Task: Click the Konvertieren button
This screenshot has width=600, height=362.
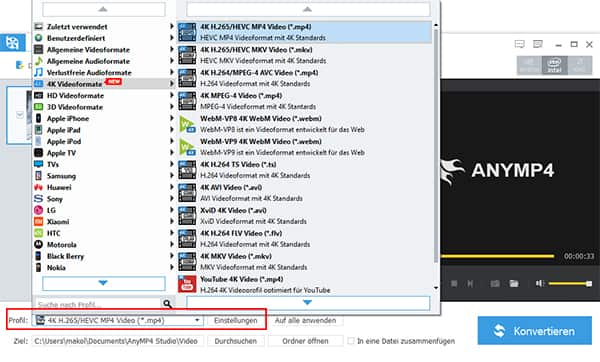Action: coord(535,331)
